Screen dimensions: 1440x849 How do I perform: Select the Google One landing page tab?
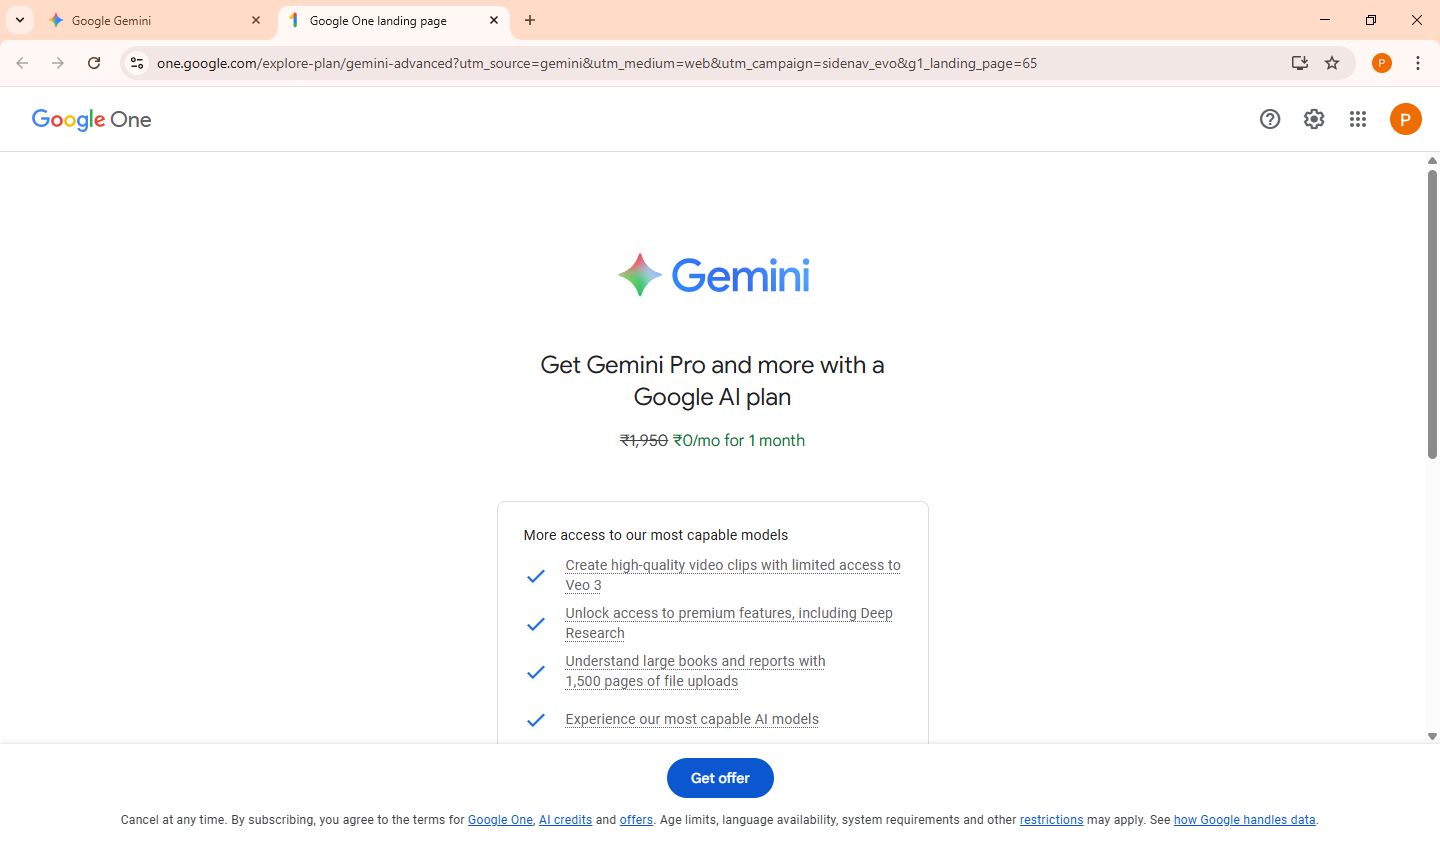pyautogui.click(x=392, y=20)
